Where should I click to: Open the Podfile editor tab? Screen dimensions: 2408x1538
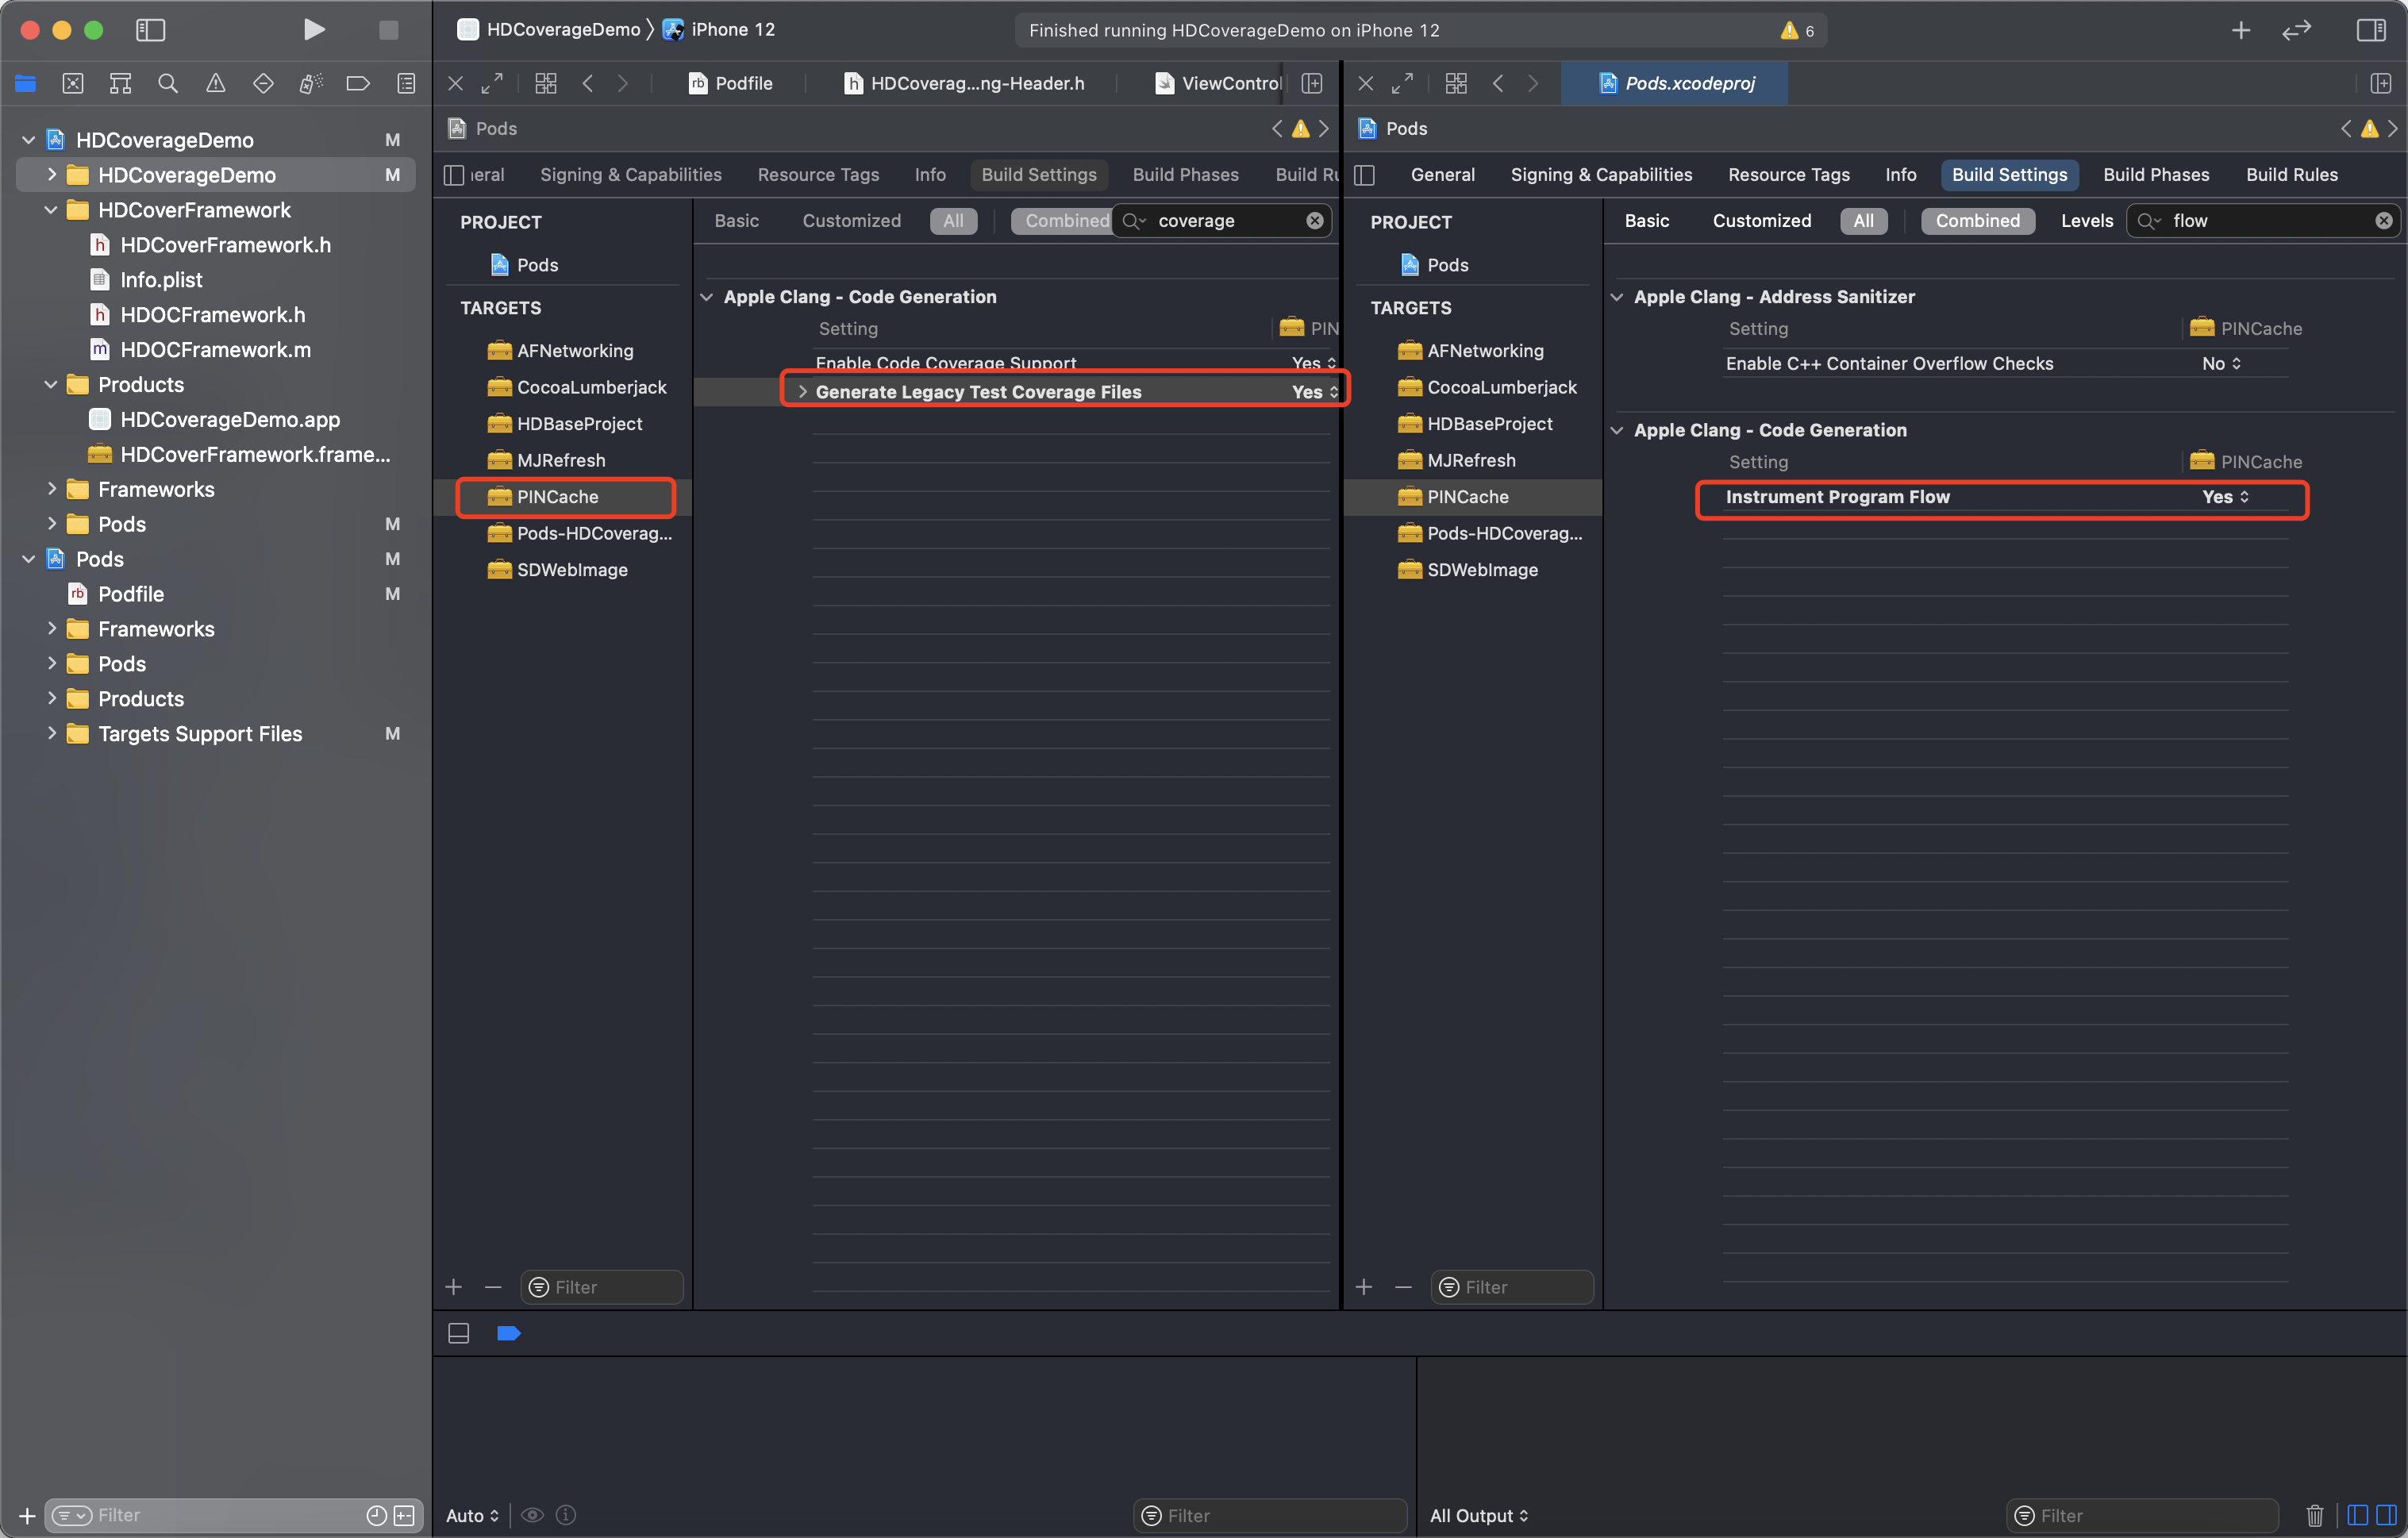click(731, 84)
